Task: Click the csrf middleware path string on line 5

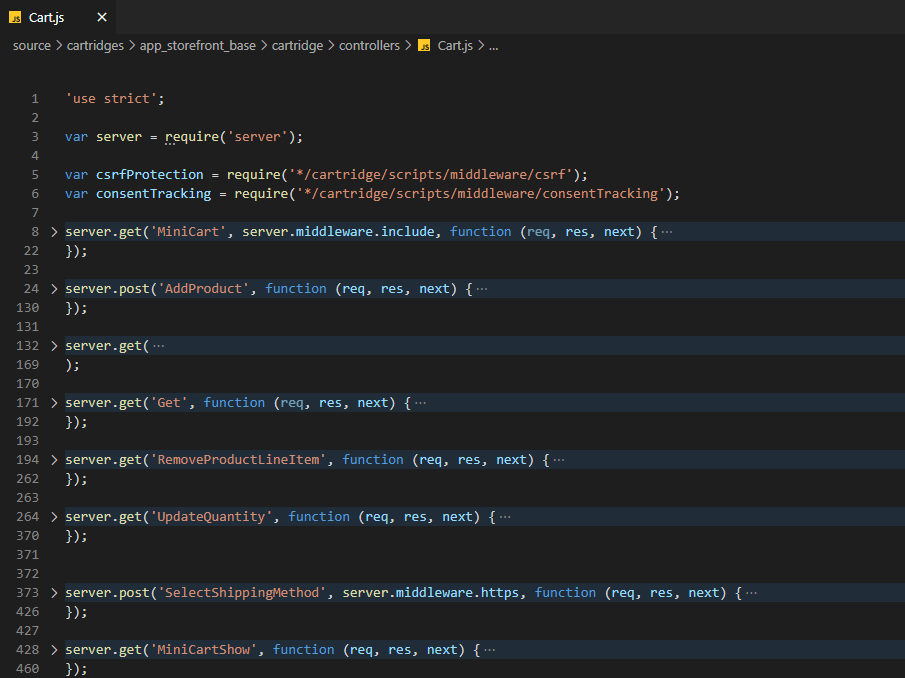Action: pos(431,175)
